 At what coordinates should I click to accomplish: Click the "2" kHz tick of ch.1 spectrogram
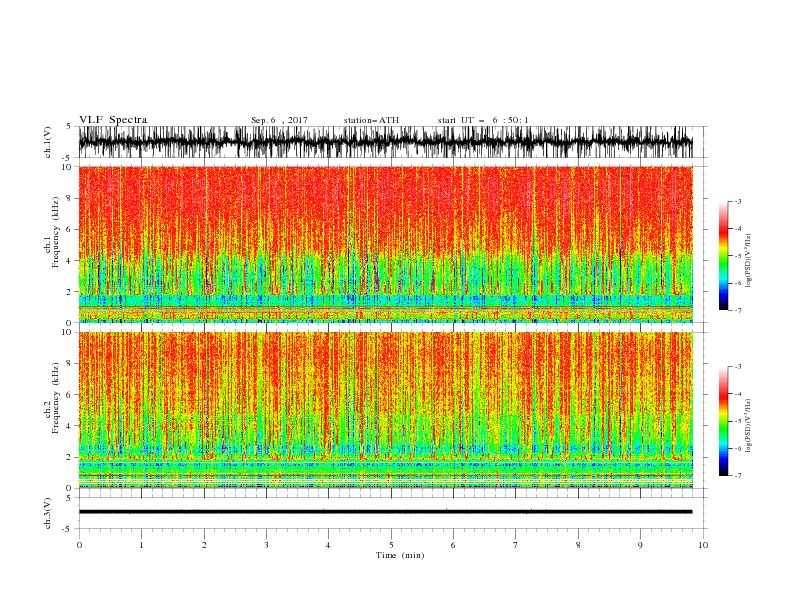click(x=69, y=292)
